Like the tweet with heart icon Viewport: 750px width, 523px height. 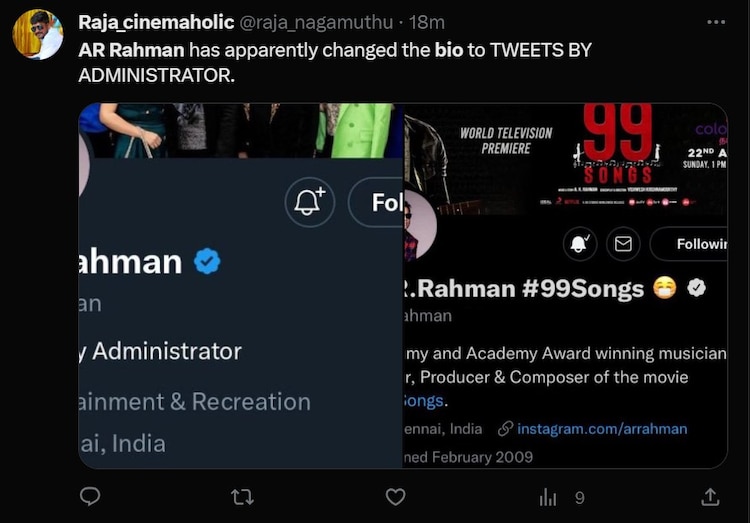point(395,496)
